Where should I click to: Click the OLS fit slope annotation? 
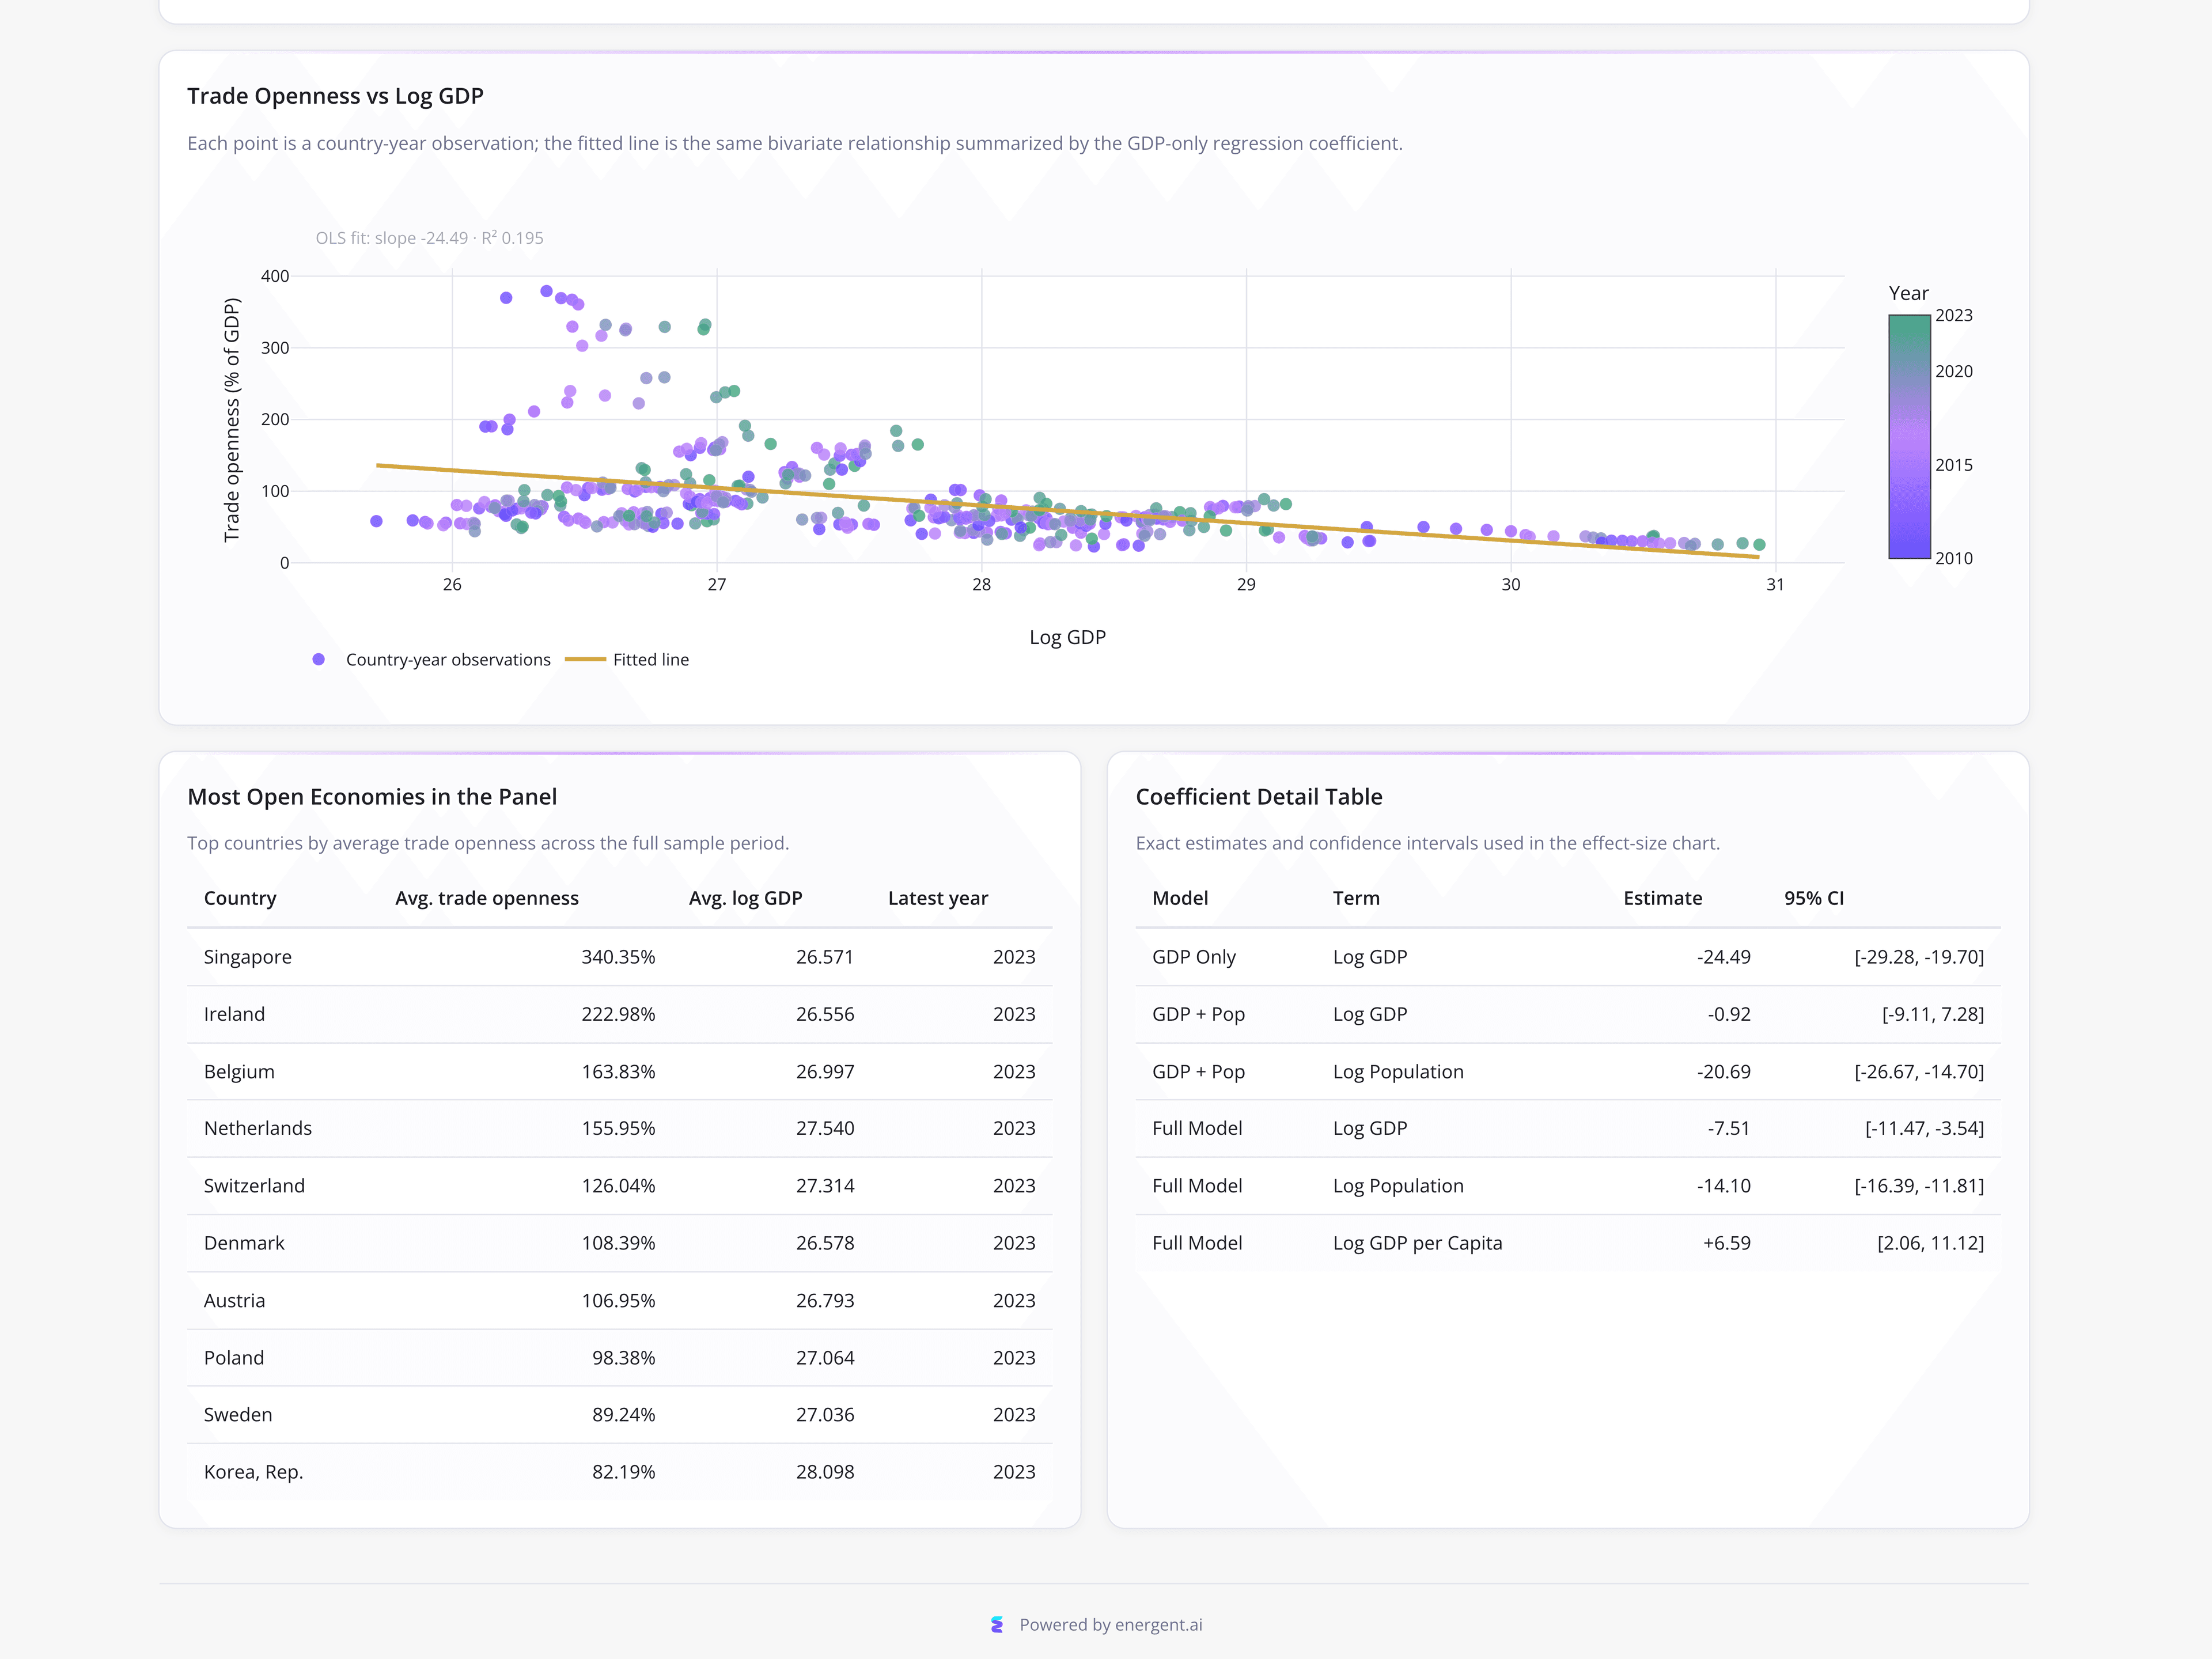(429, 238)
